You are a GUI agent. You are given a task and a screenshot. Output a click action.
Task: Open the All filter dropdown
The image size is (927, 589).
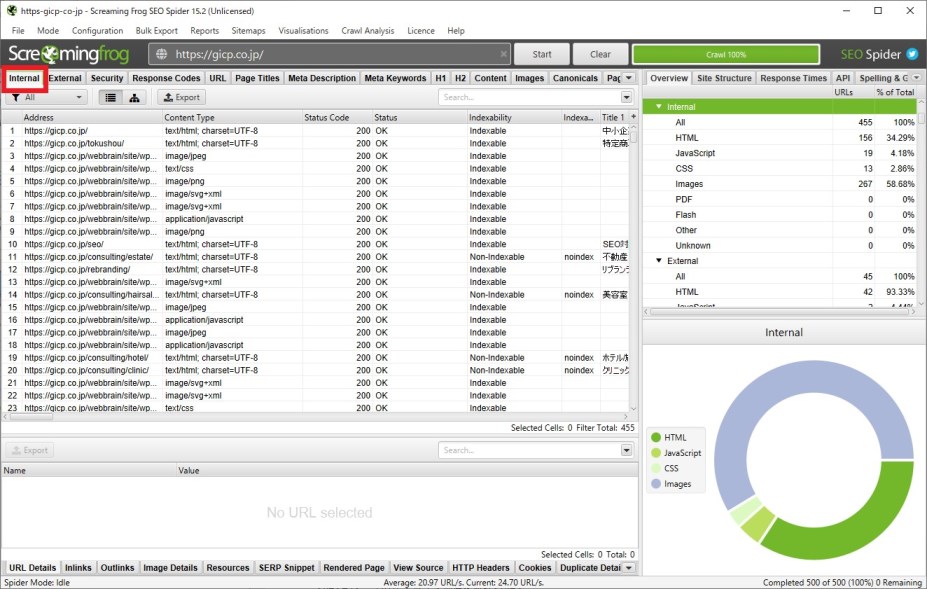[x=47, y=98]
